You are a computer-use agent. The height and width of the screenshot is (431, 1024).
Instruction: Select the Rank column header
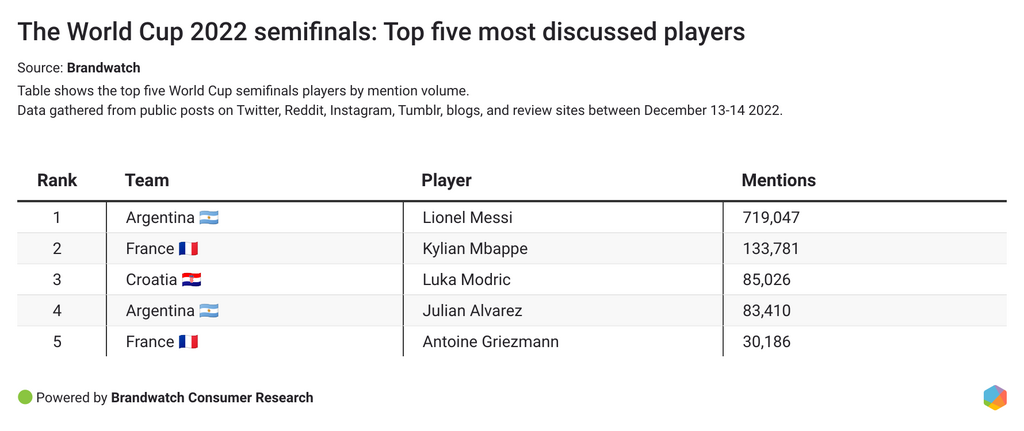point(57,181)
